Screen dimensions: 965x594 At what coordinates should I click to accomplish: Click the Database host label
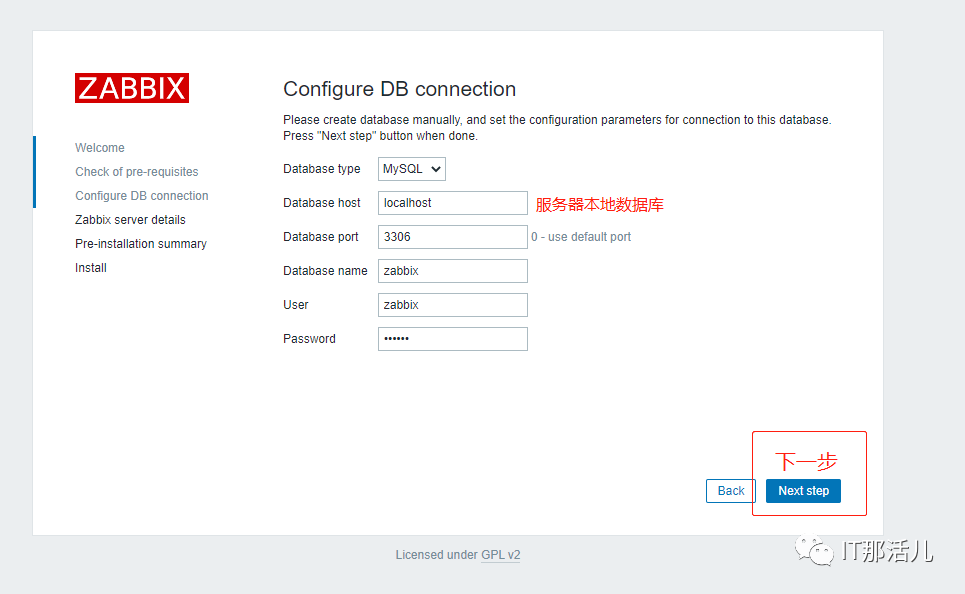point(322,203)
